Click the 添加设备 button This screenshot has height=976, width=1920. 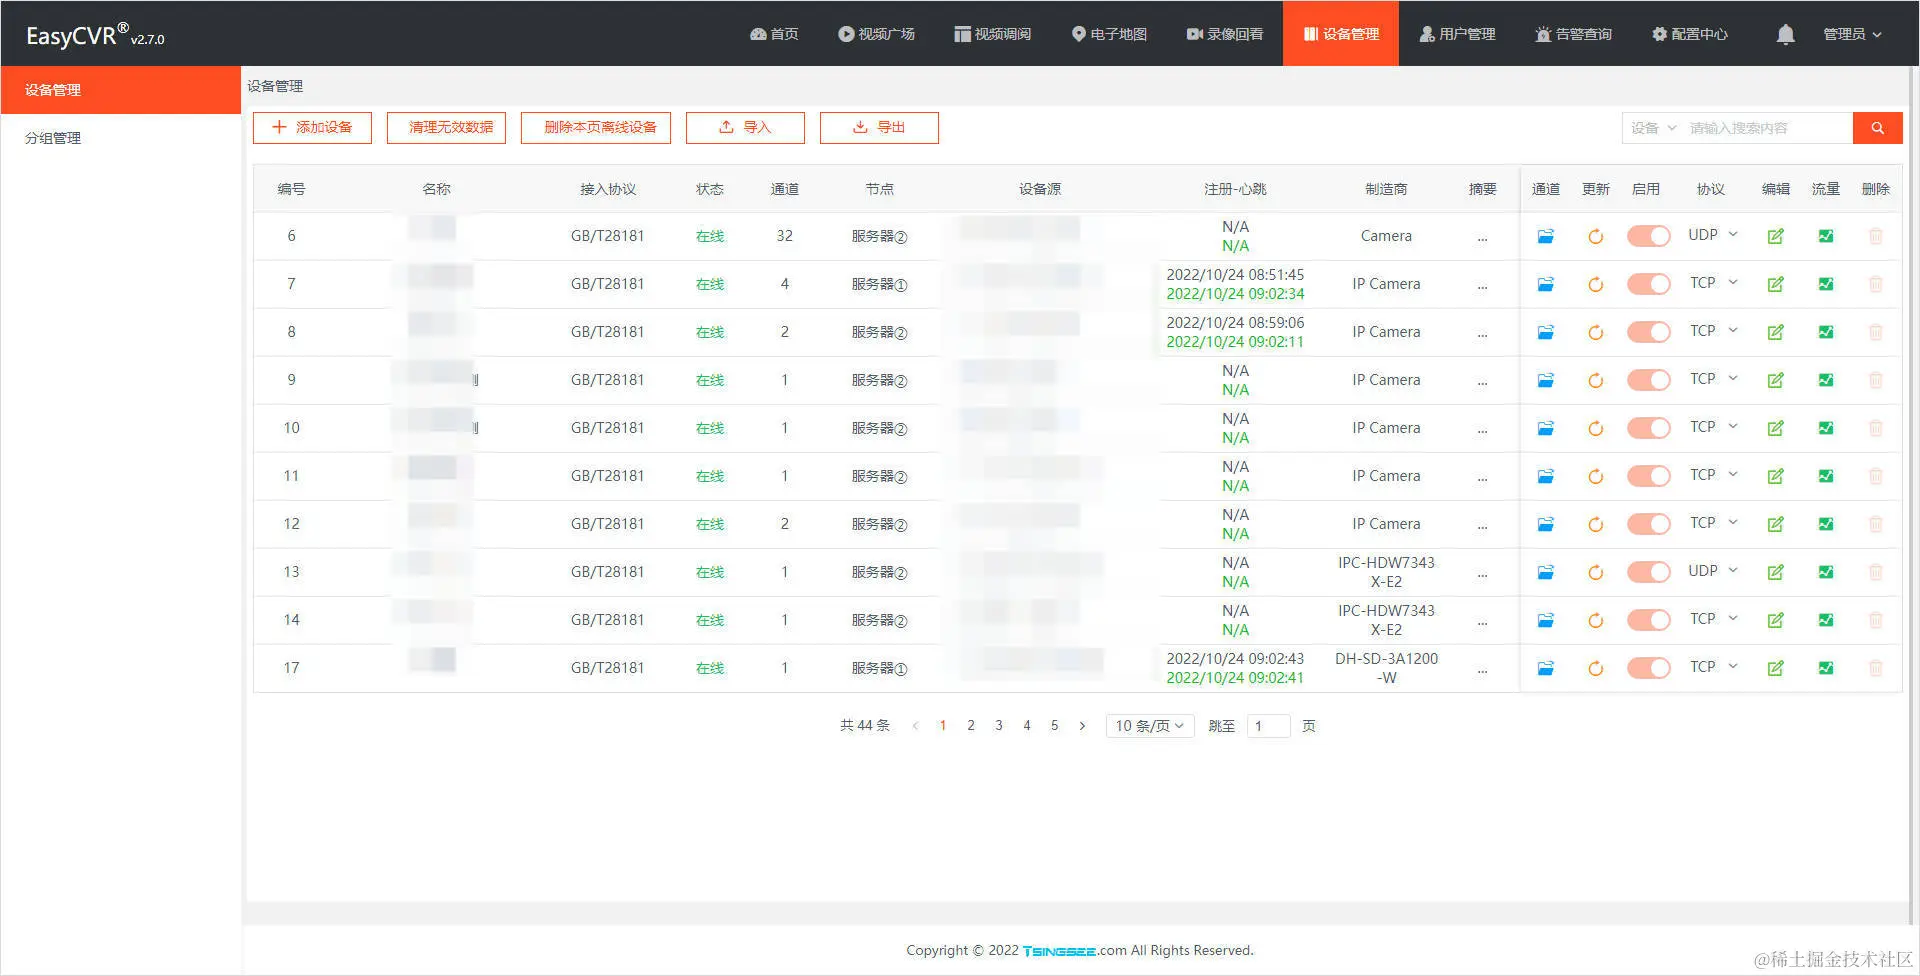(312, 128)
